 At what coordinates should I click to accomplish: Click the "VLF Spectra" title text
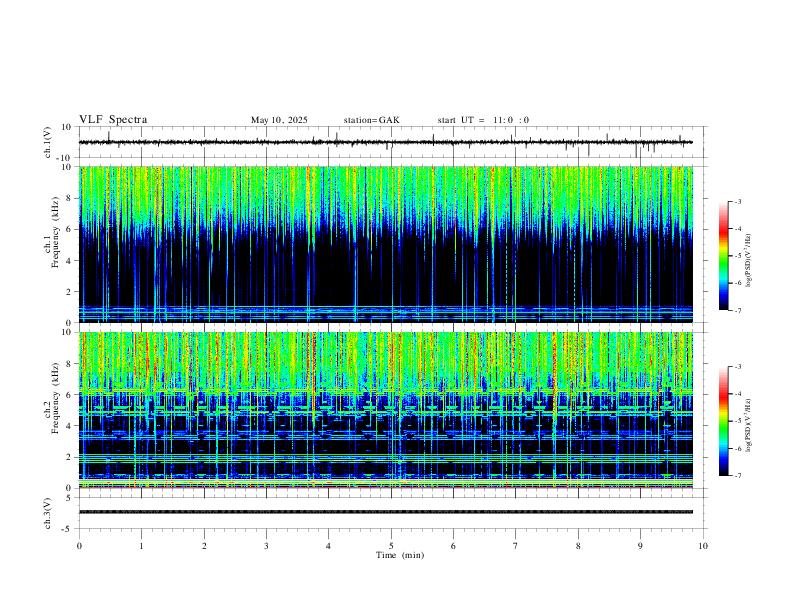(x=113, y=120)
